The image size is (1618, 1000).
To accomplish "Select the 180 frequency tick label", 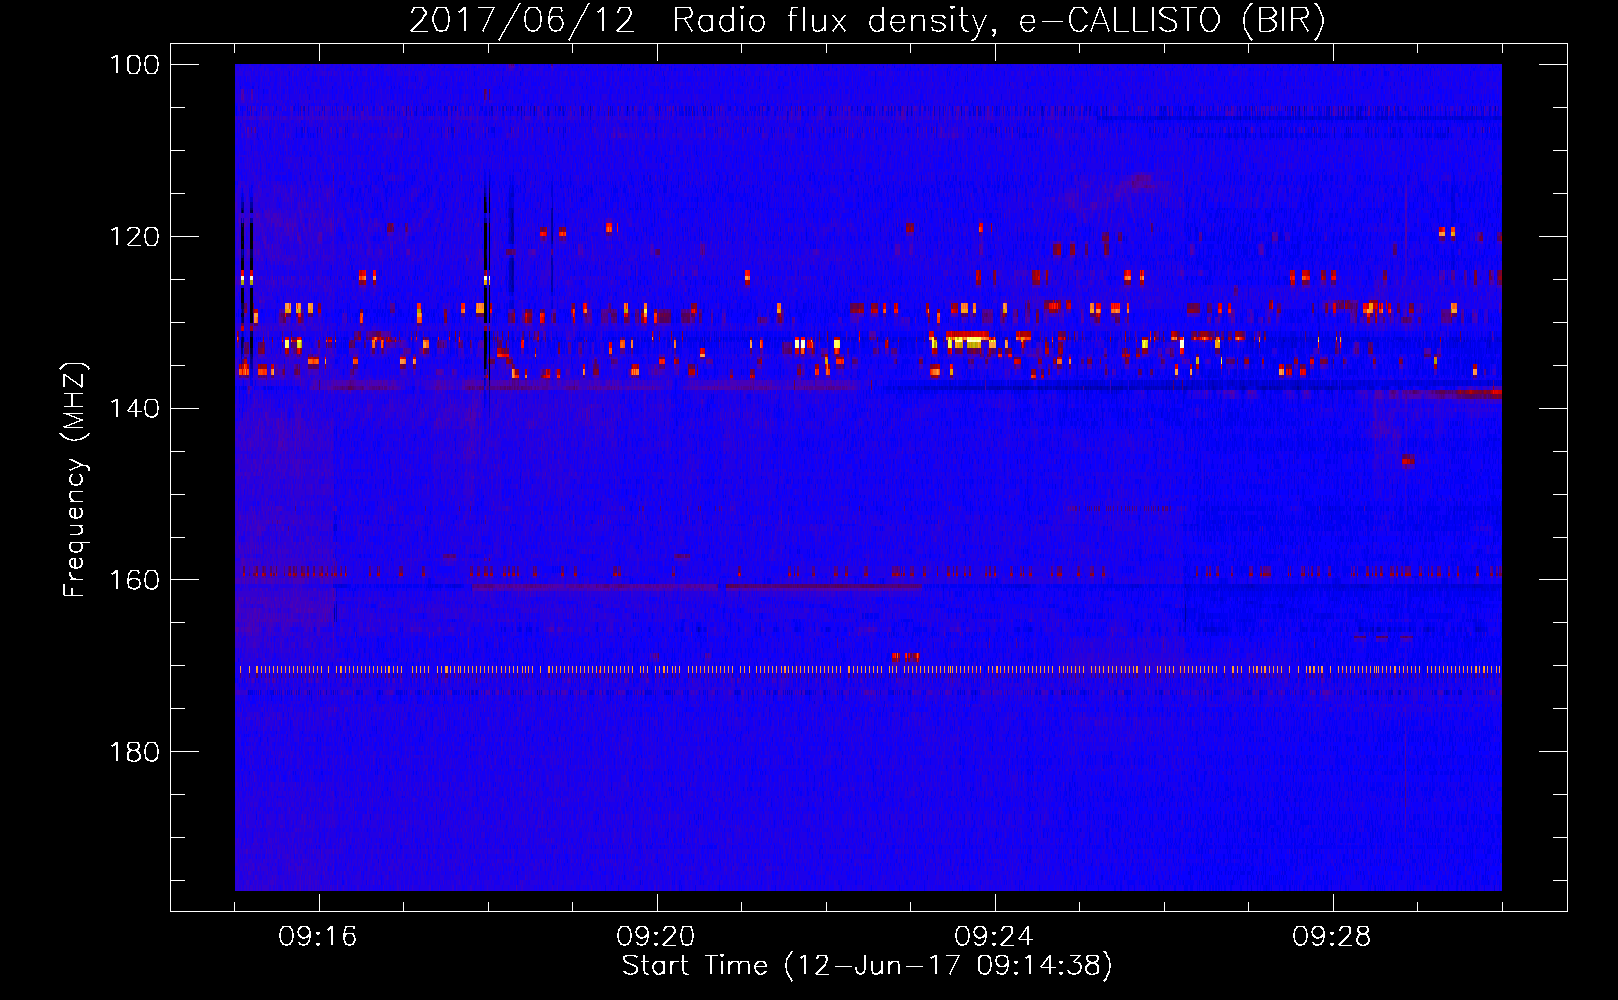I will click(135, 752).
